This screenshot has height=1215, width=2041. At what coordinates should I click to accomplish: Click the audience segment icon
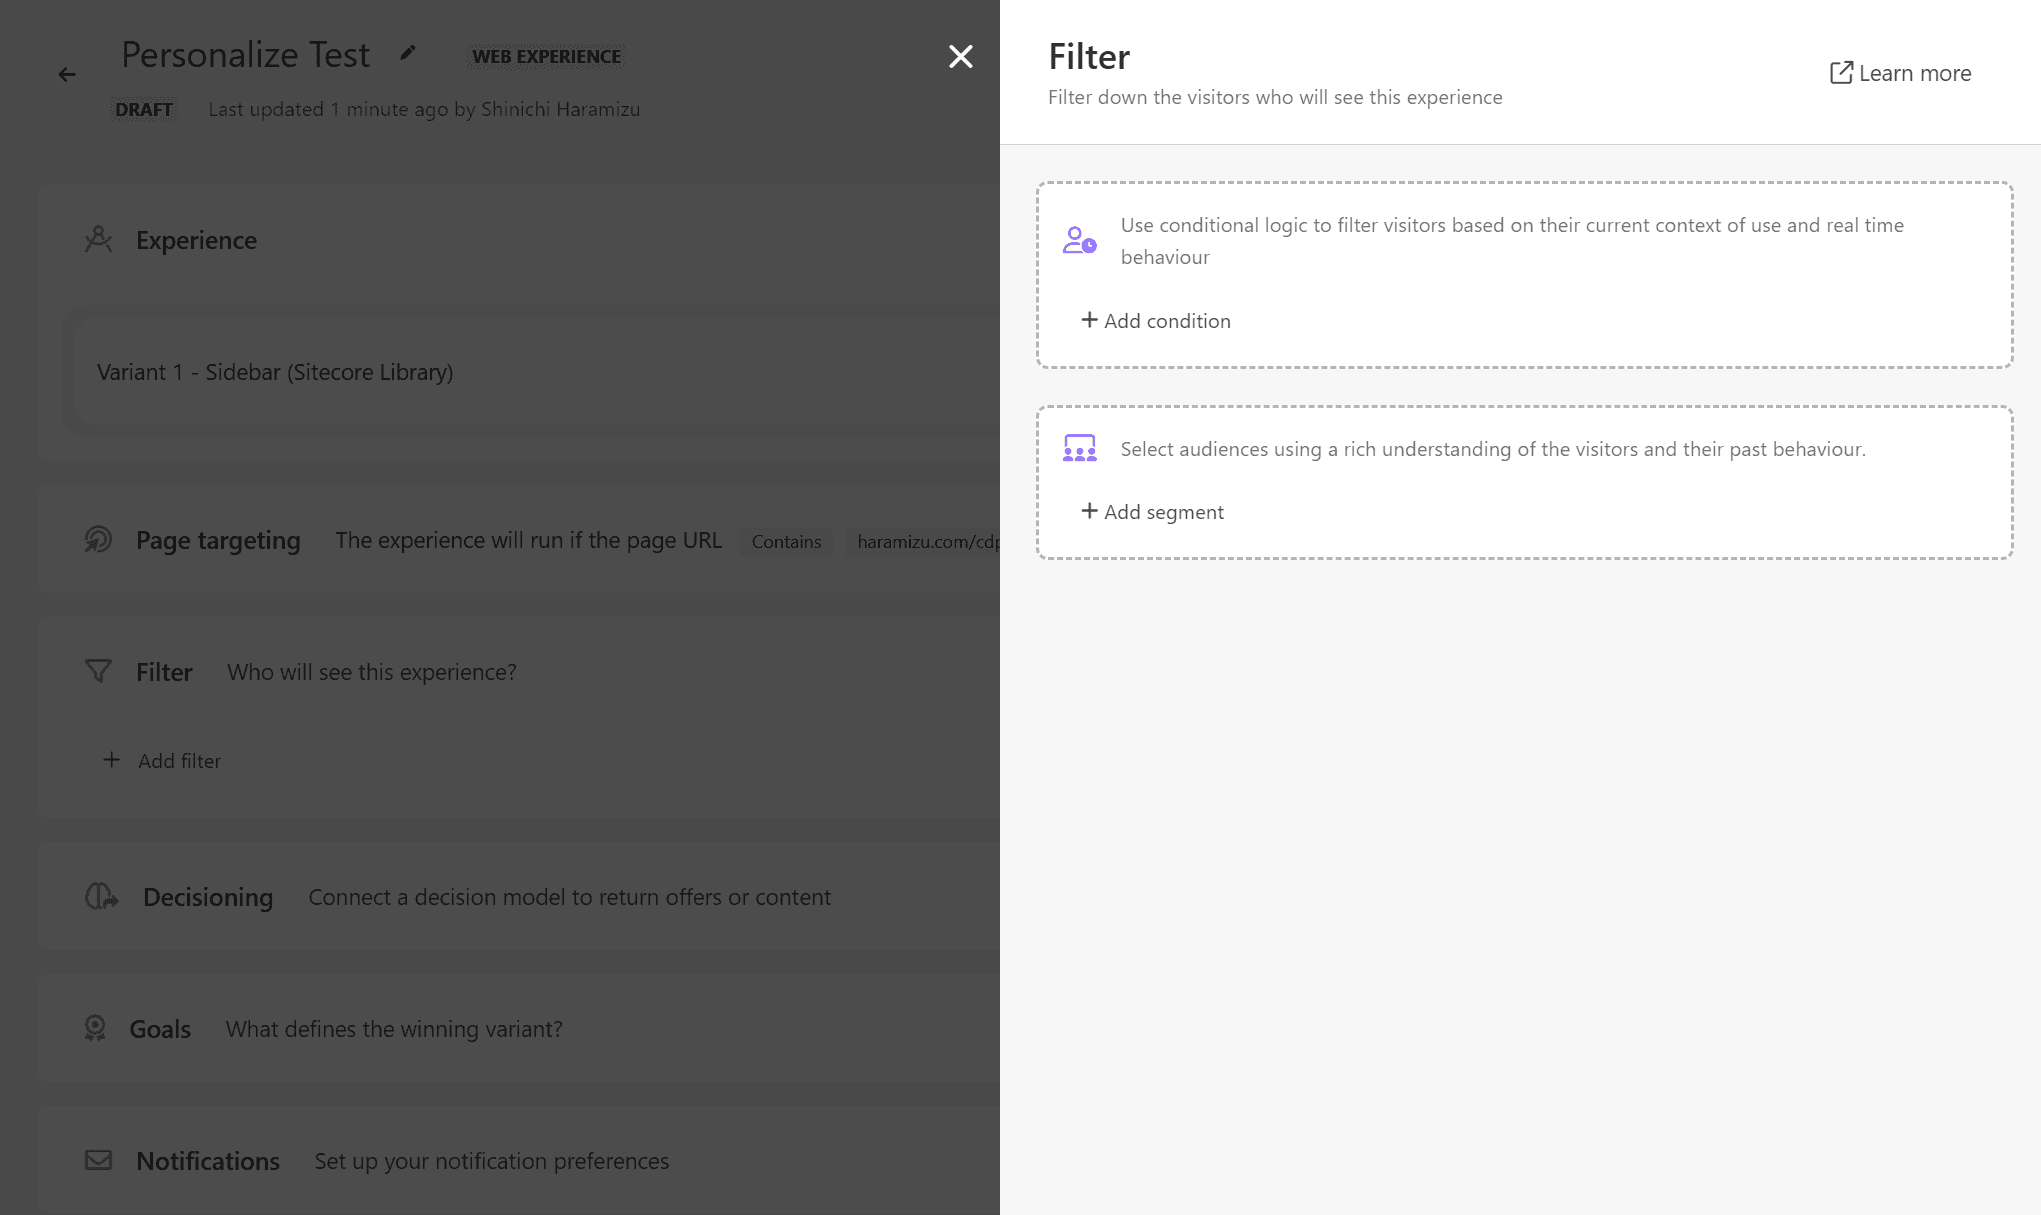1079,448
